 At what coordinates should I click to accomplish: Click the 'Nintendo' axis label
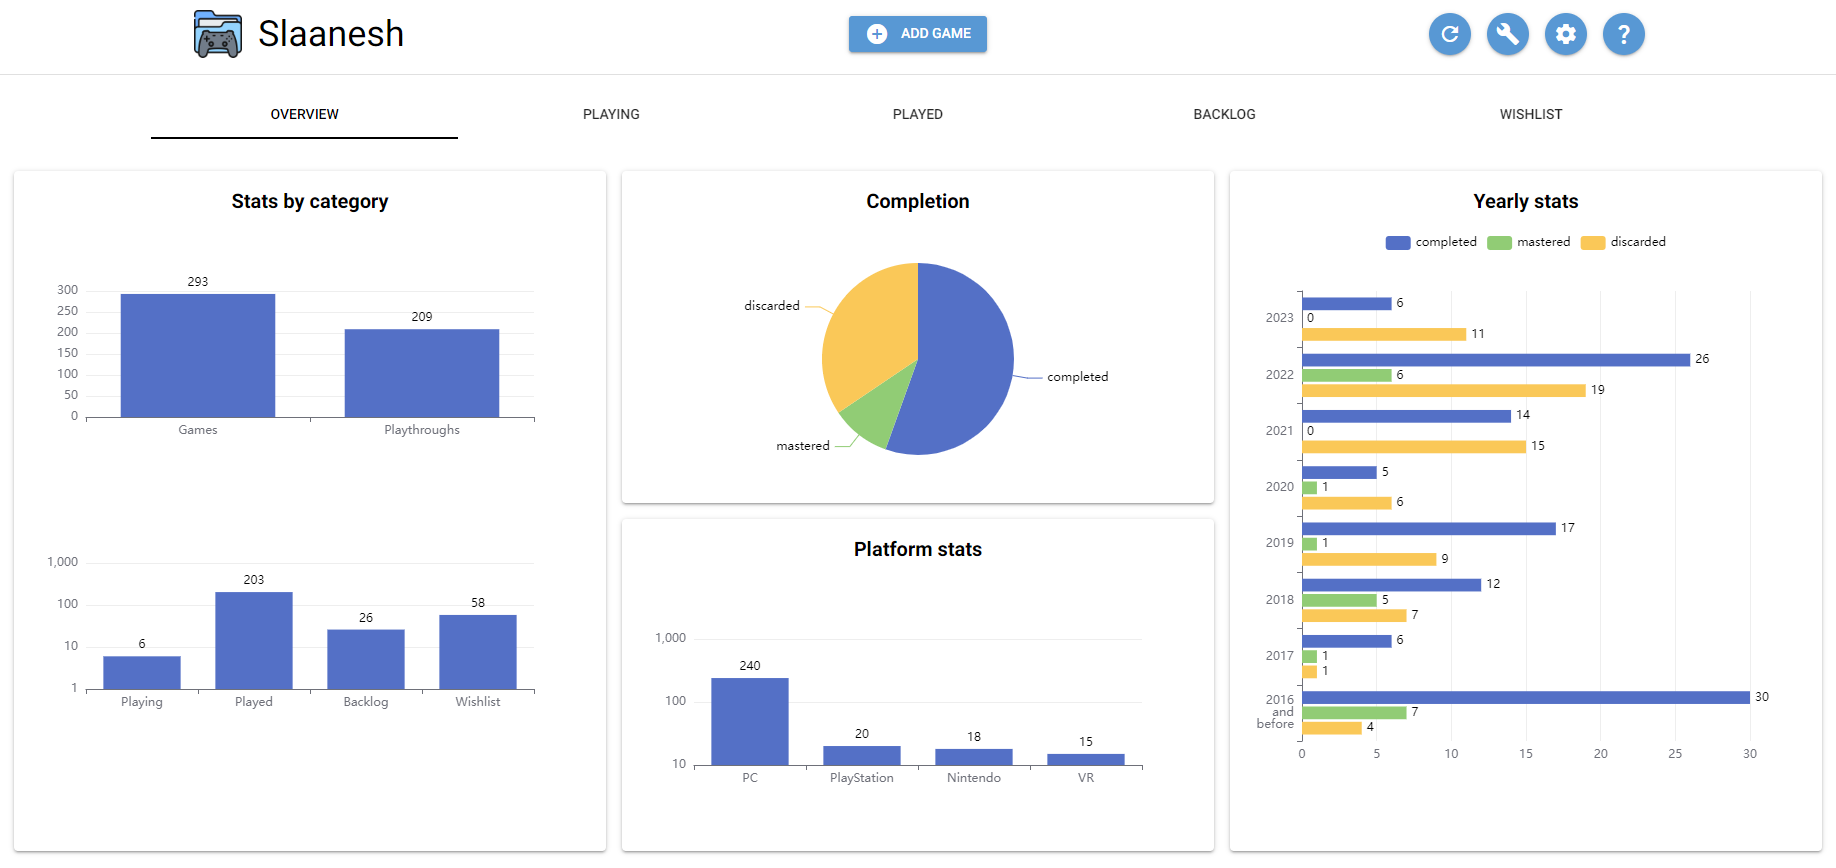[x=974, y=778]
